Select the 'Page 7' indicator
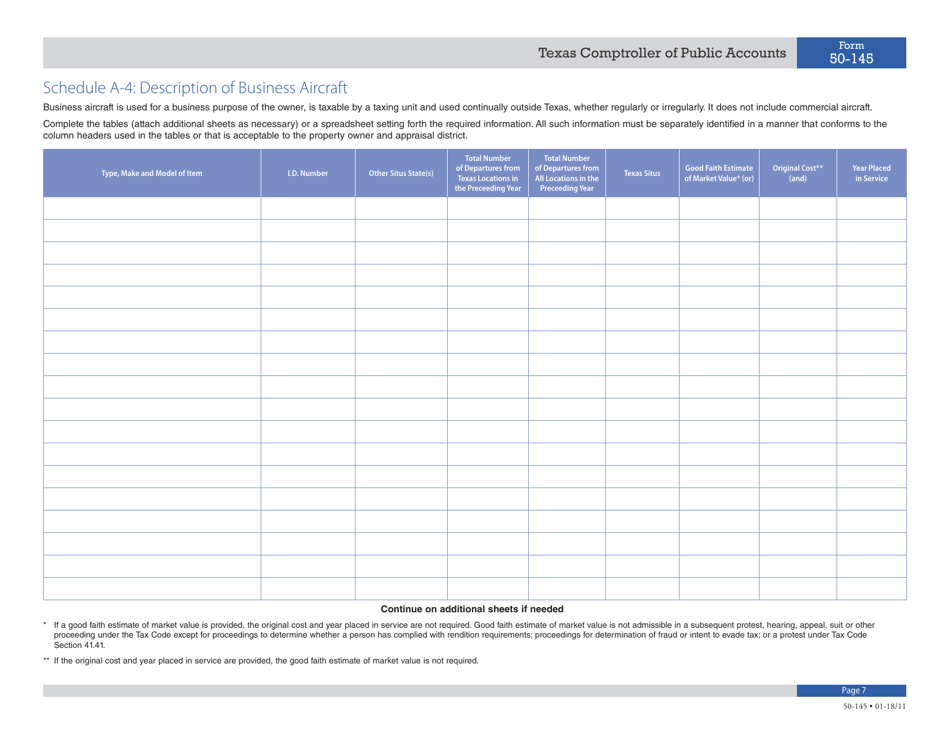 point(852,690)
